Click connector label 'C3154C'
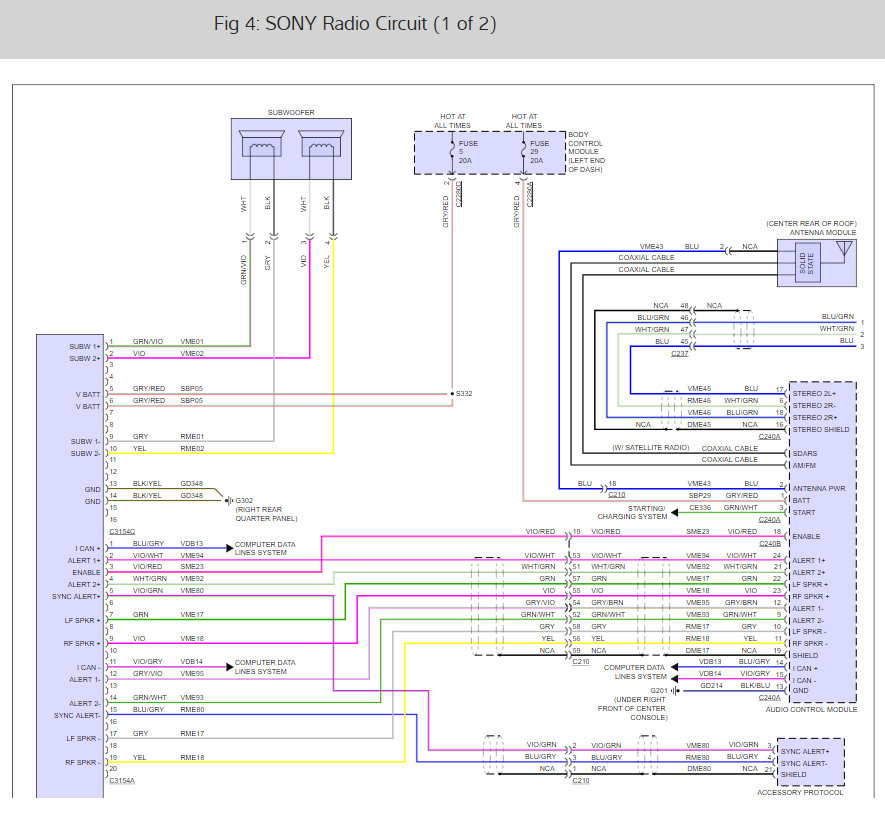 122,532
